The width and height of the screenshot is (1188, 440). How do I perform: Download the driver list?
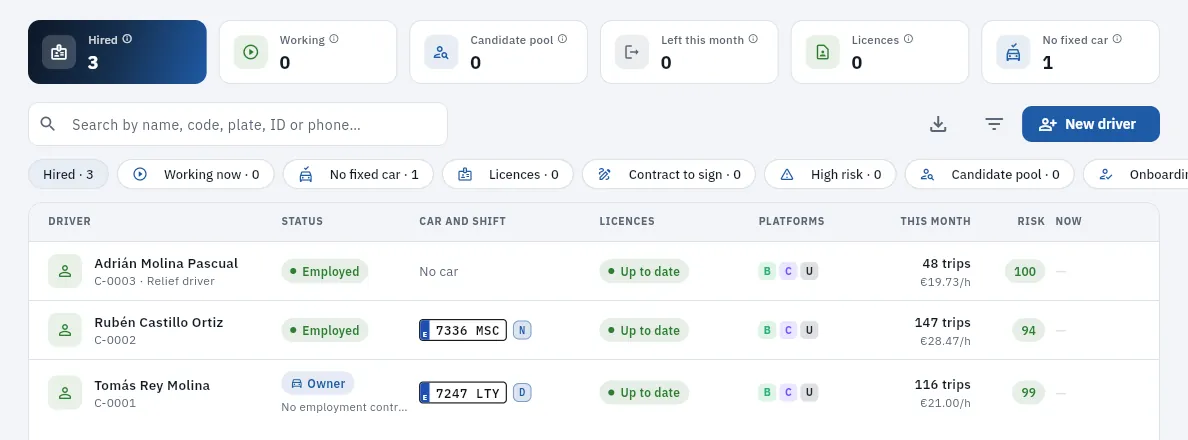pyautogui.click(x=938, y=124)
